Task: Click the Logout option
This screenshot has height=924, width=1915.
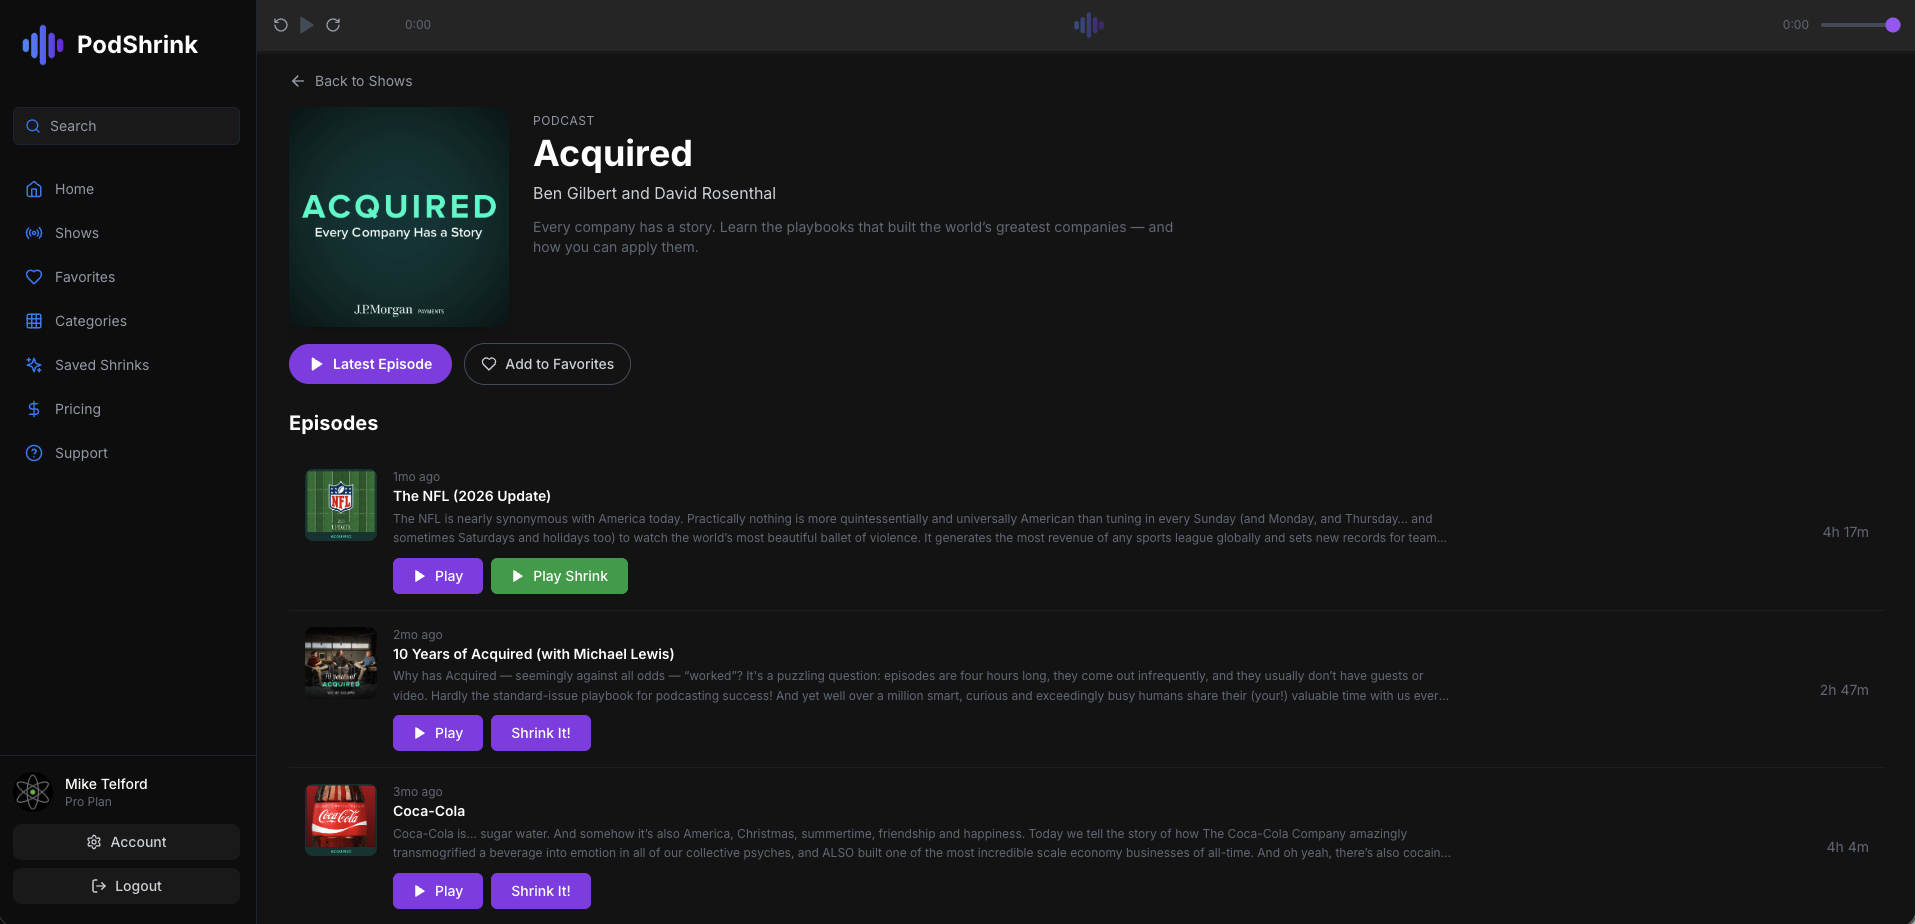Action: click(125, 885)
